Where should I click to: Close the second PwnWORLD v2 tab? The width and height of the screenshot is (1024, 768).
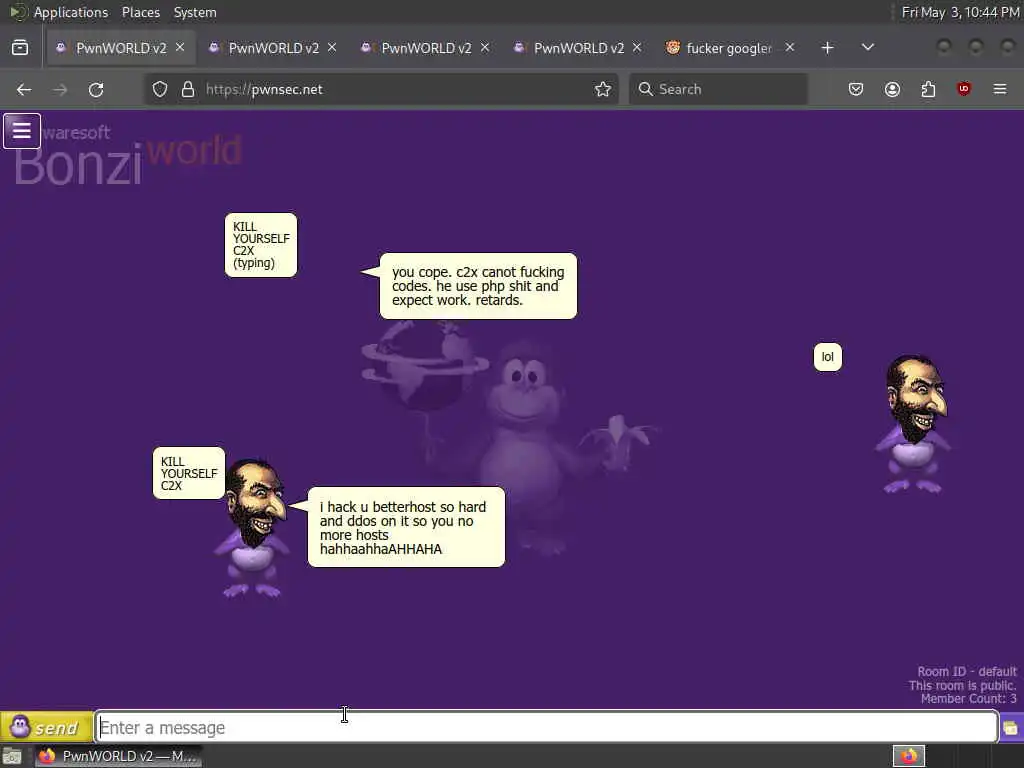[332, 48]
